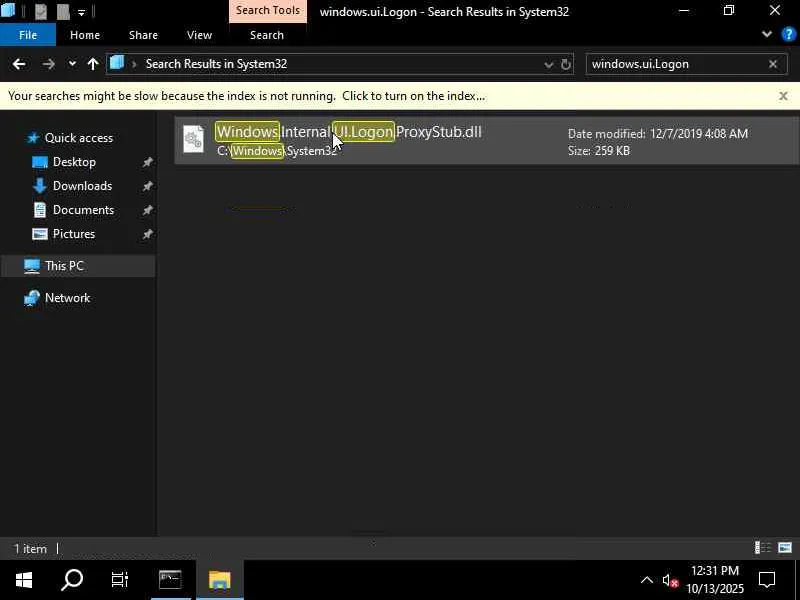Open Network in navigation pane
The height and width of the screenshot is (600, 800).
tap(67, 298)
